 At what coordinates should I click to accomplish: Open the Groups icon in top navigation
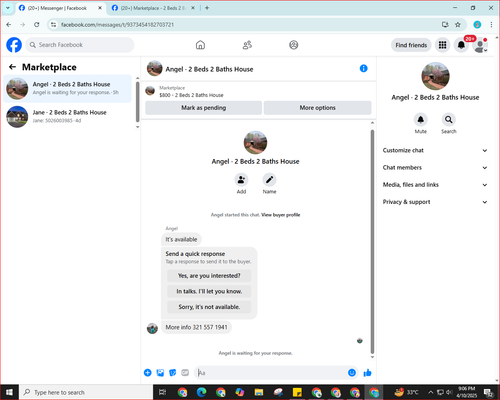coord(294,45)
